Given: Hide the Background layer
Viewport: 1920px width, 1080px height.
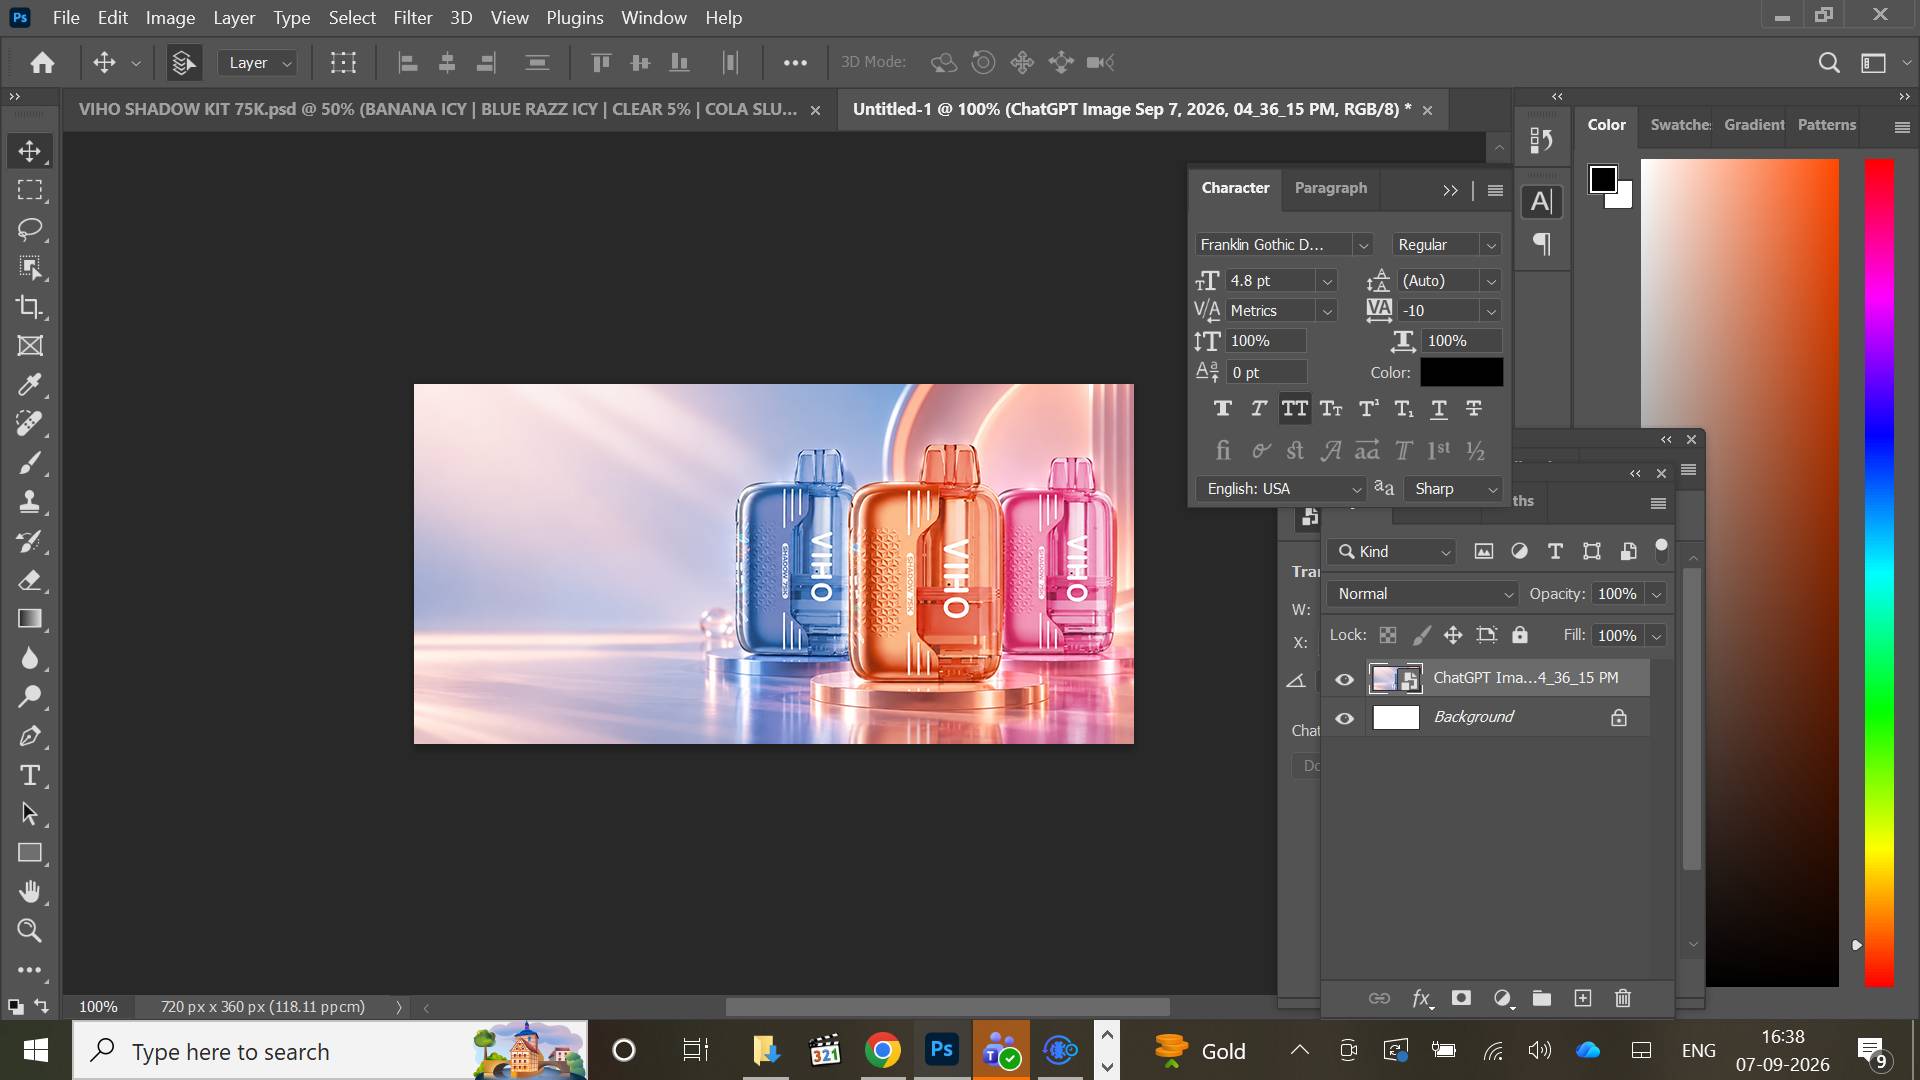Looking at the screenshot, I should point(1345,718).
